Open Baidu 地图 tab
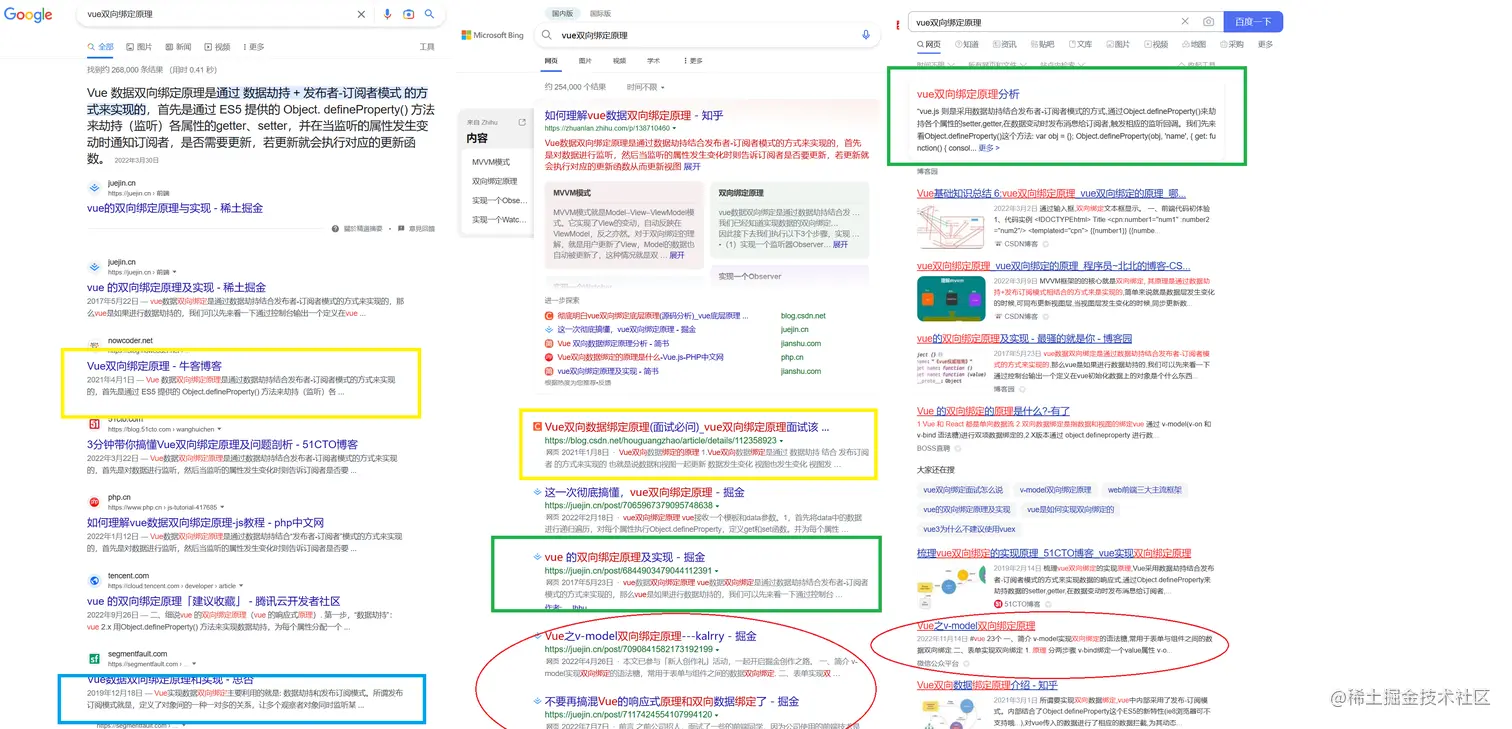 [x=1193, y=44]
